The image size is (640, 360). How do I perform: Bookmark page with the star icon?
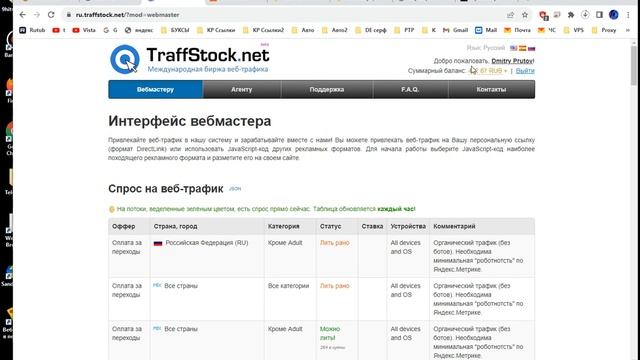tap(525, 15)
